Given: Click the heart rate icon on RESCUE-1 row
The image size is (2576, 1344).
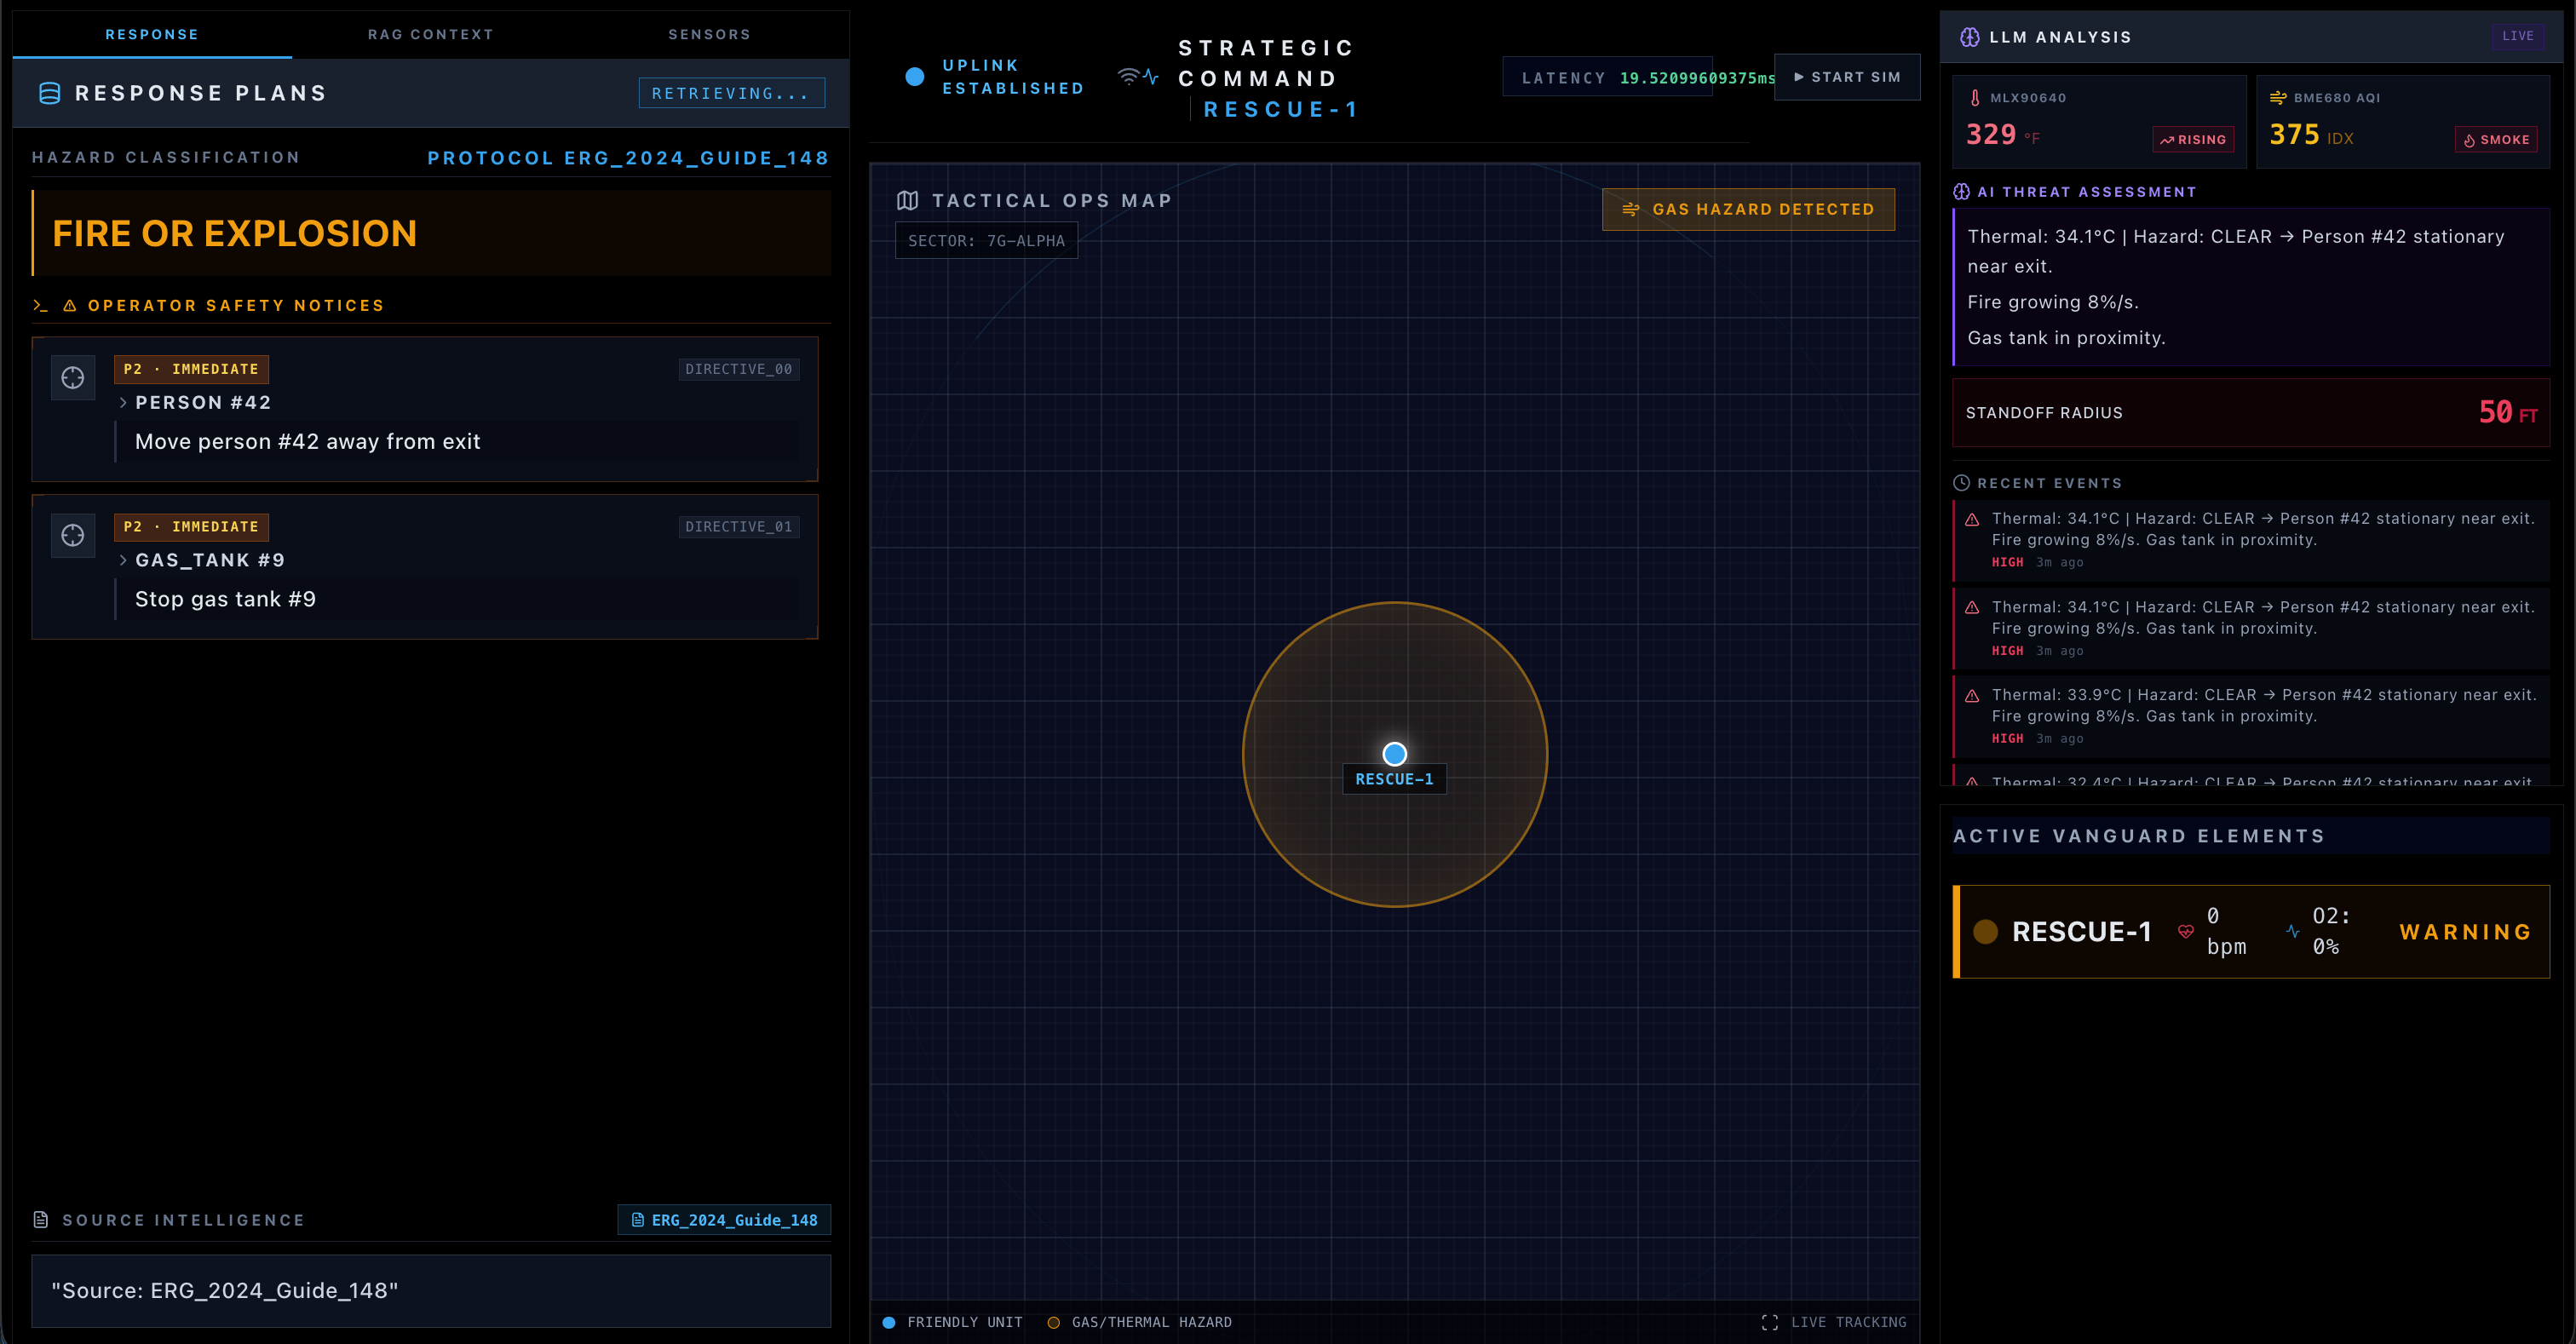Looking at the screenshot, I should pyautogui.click(x=2186, y=931).
